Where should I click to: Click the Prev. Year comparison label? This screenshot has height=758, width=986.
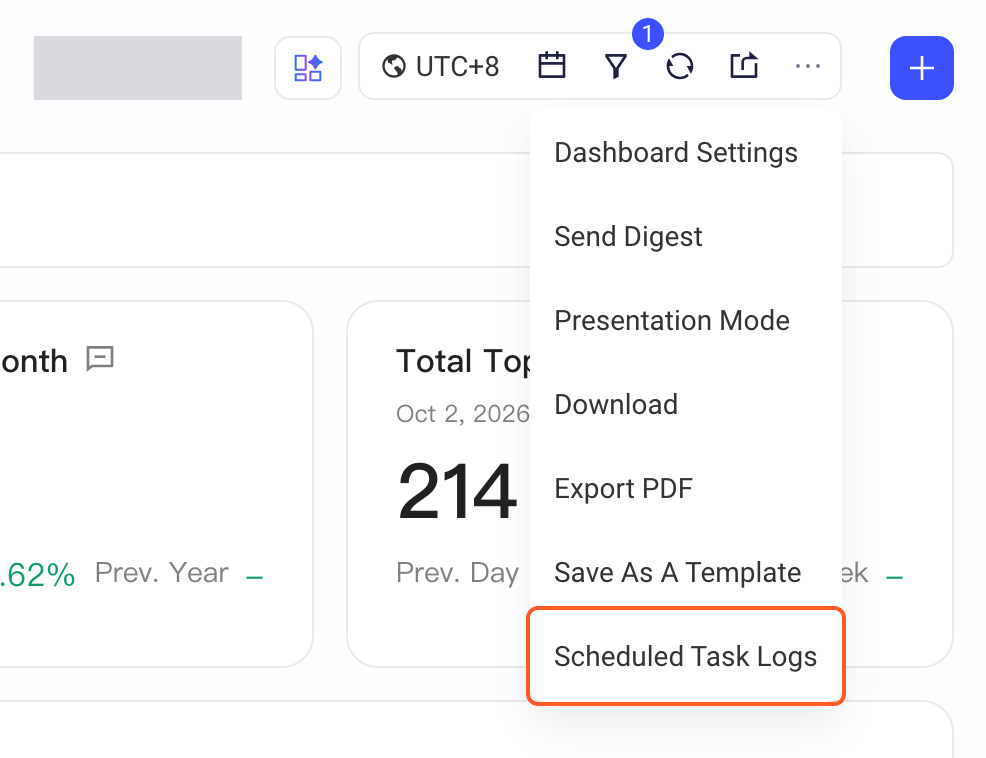(x=162, y=573)
